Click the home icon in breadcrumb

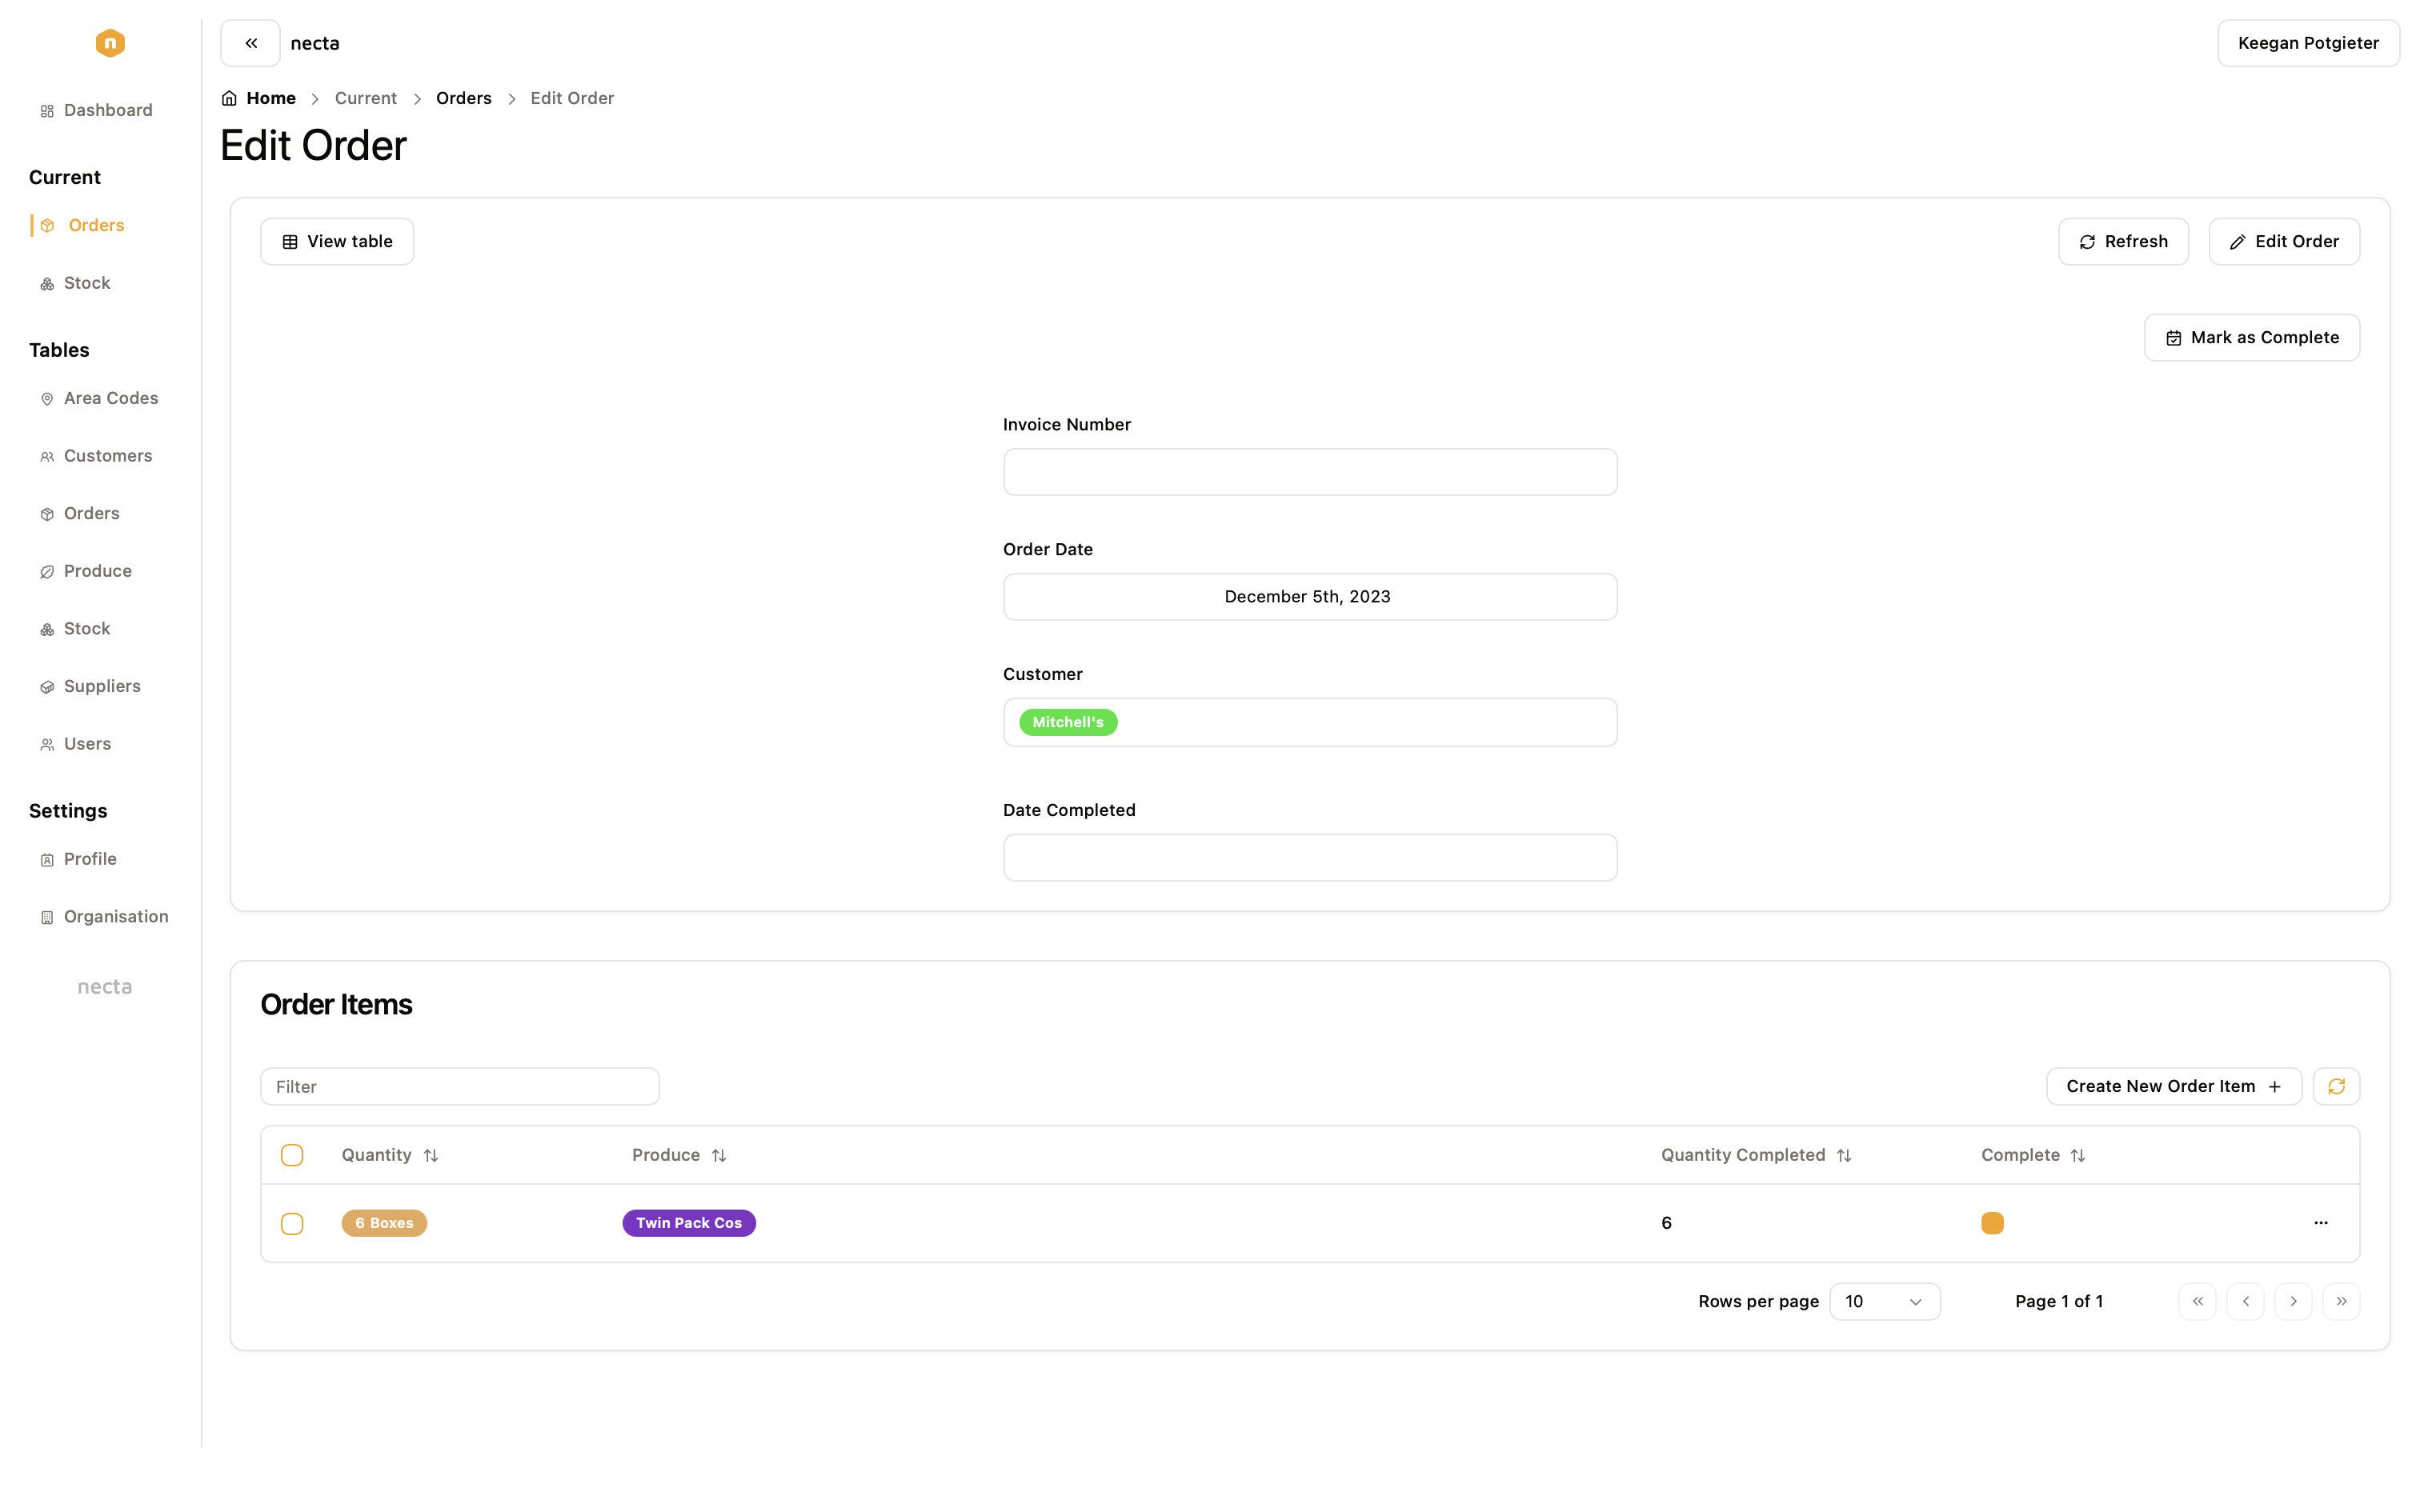tap(229, 98)
